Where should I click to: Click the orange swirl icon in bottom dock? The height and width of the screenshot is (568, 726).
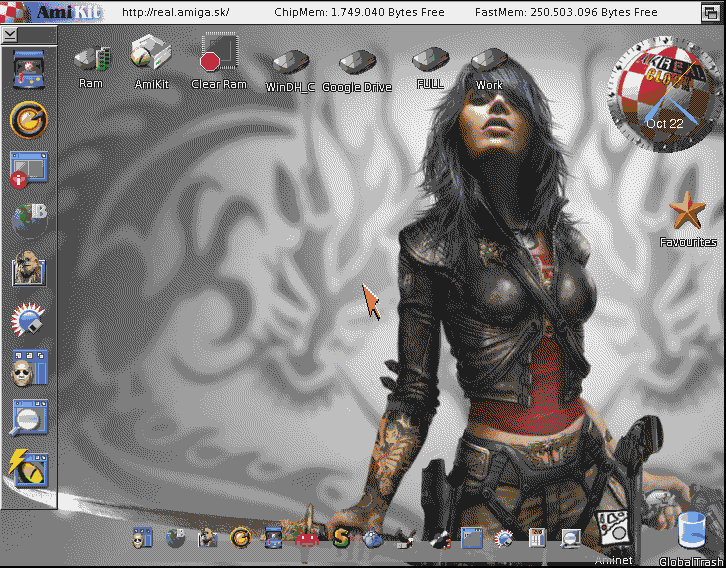click(x=240, y=538)
